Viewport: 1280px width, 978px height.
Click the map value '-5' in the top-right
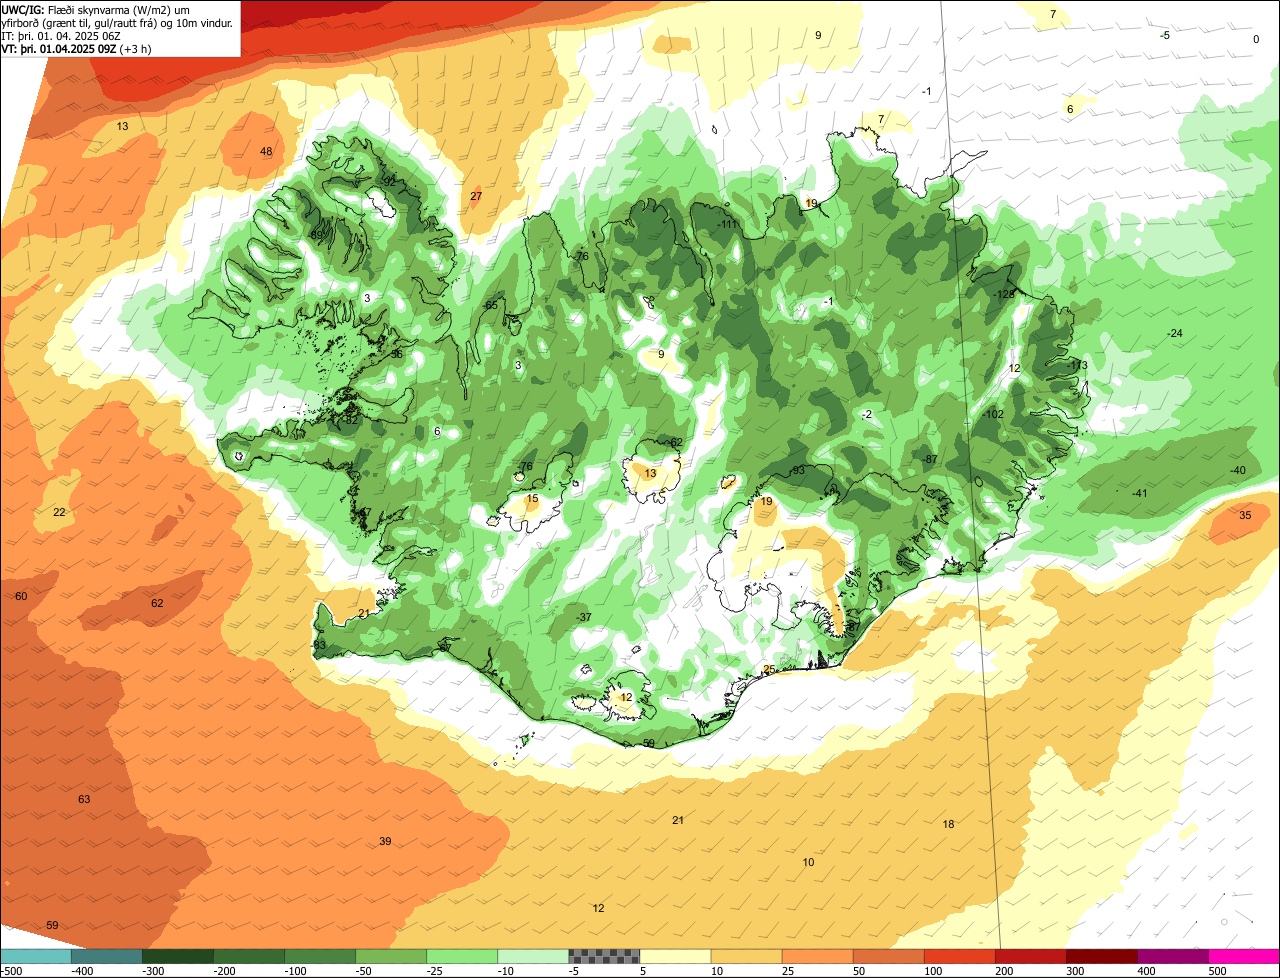1164,35
